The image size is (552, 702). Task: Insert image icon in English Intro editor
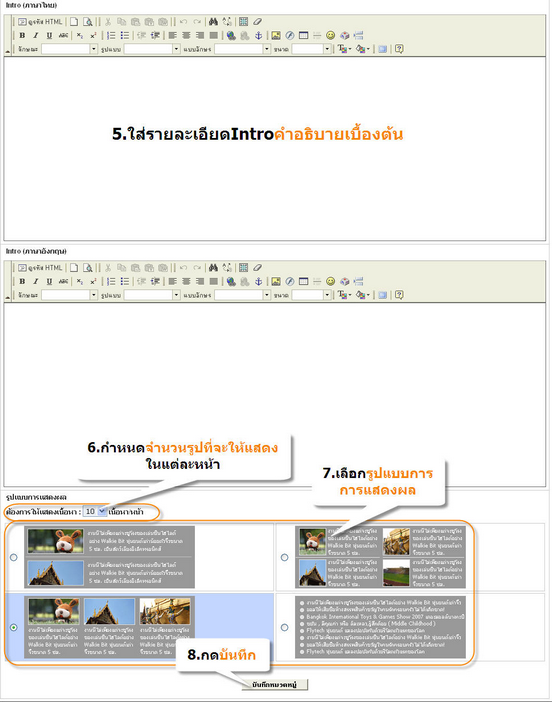tap(276, 281)
